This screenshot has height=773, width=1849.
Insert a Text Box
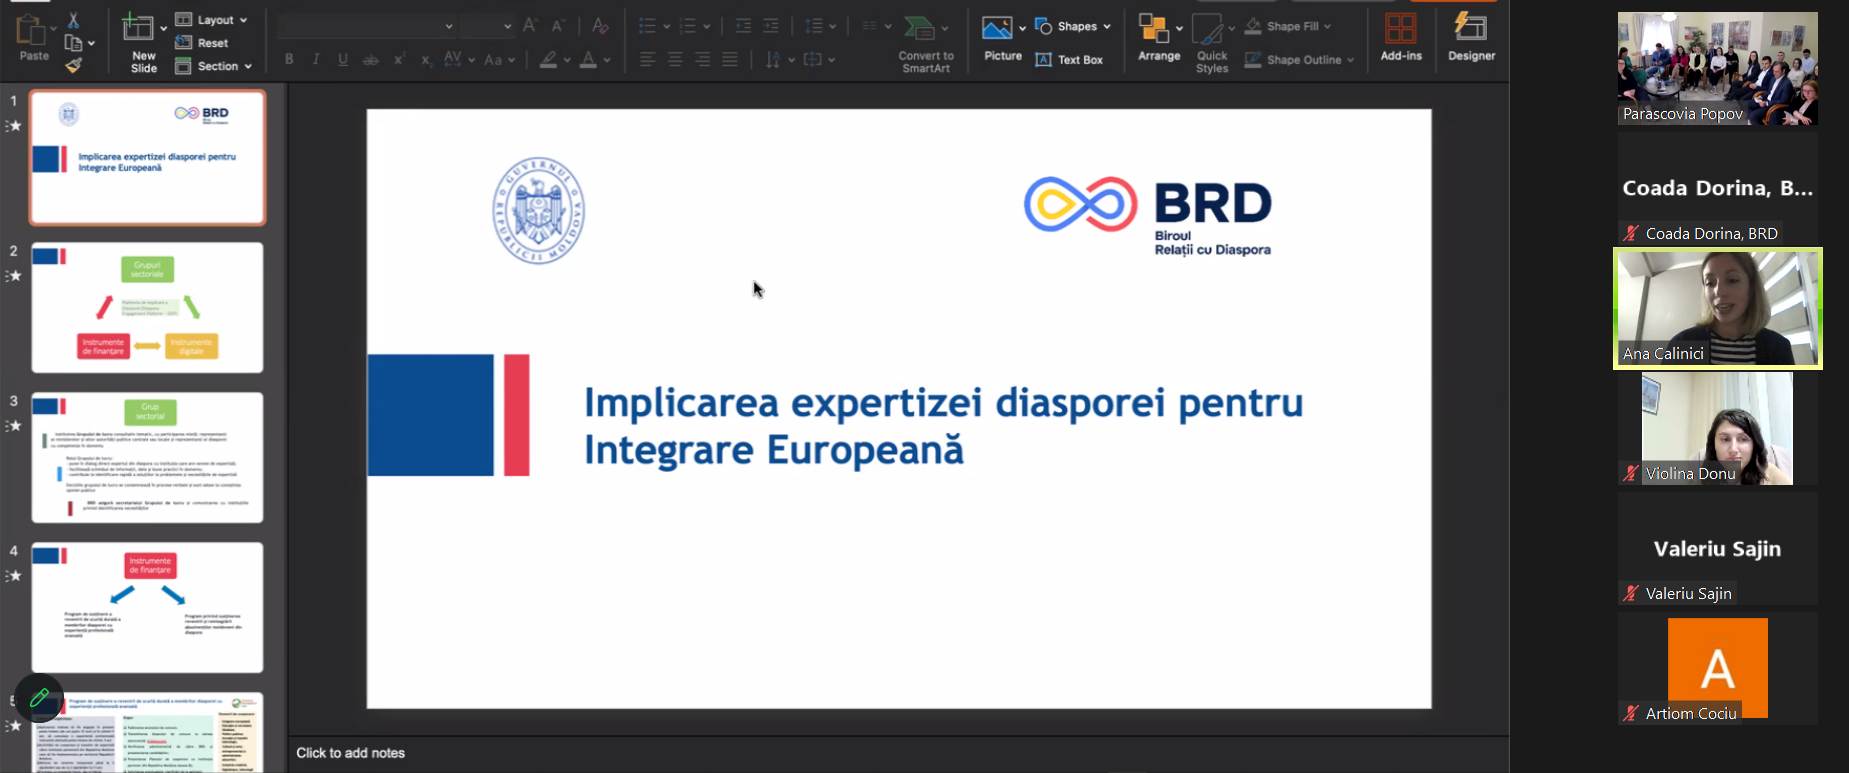(x=1069, y=60)
